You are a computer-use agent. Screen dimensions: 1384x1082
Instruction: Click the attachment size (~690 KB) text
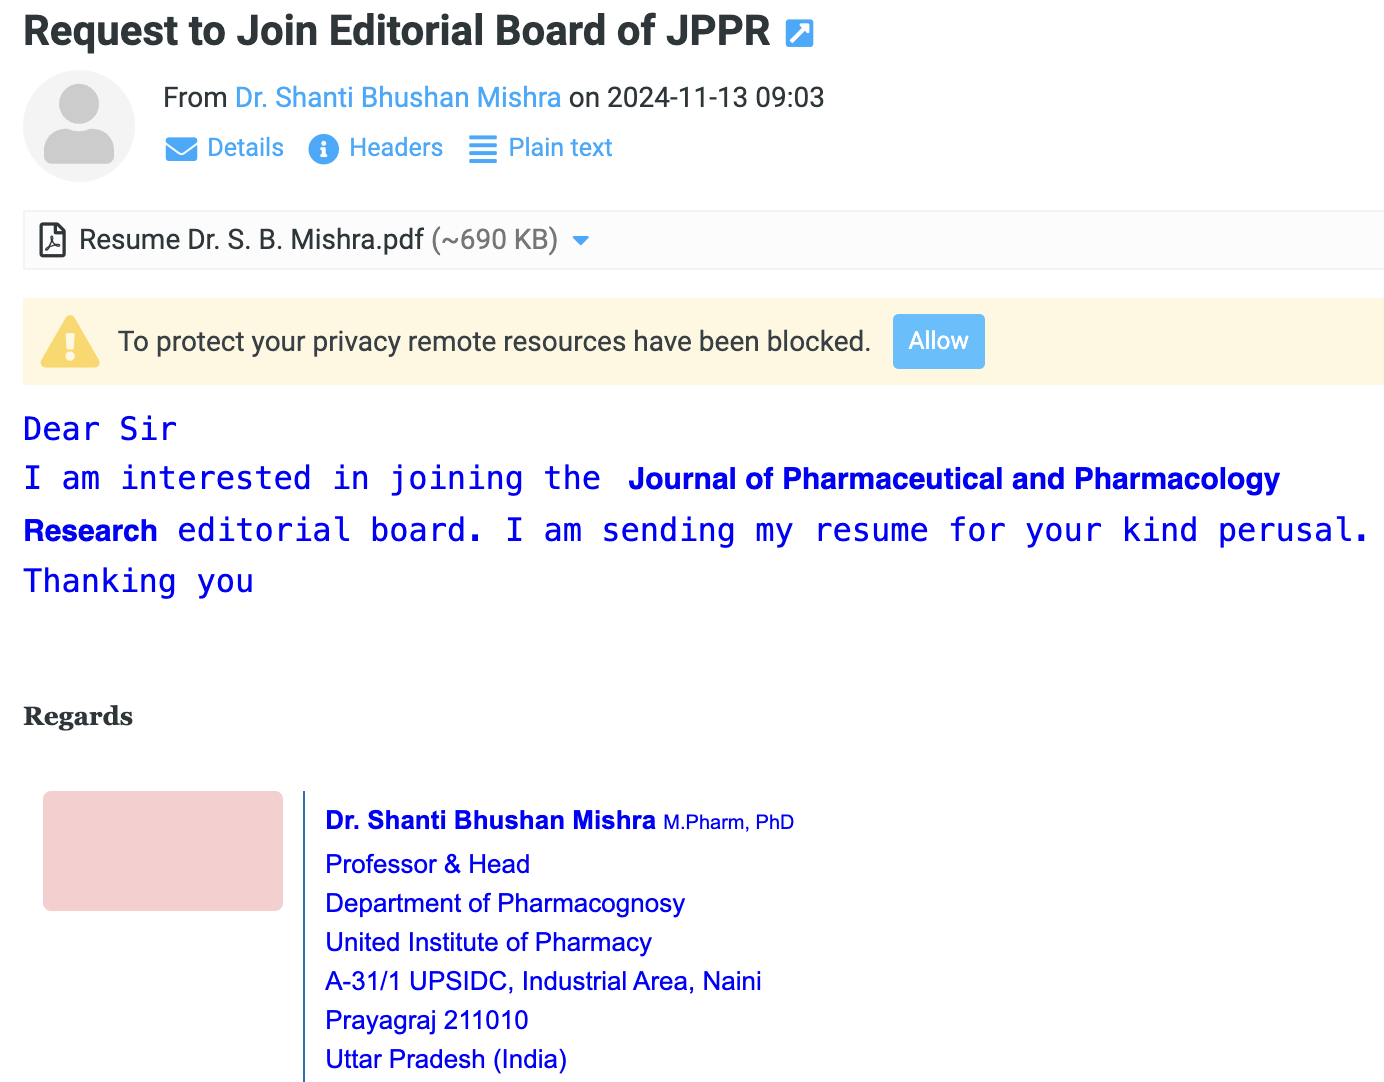(x=494, y=240)
